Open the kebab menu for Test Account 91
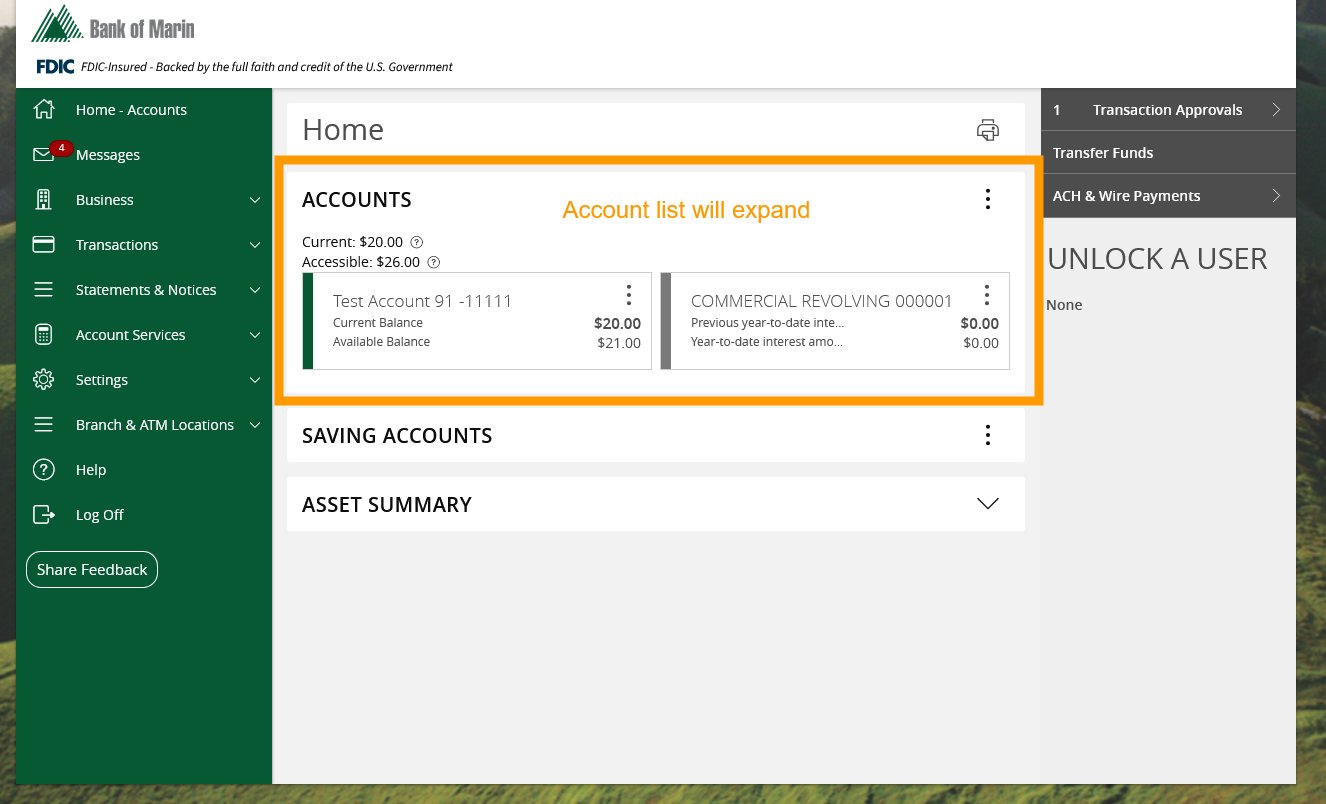 point(629,295)
